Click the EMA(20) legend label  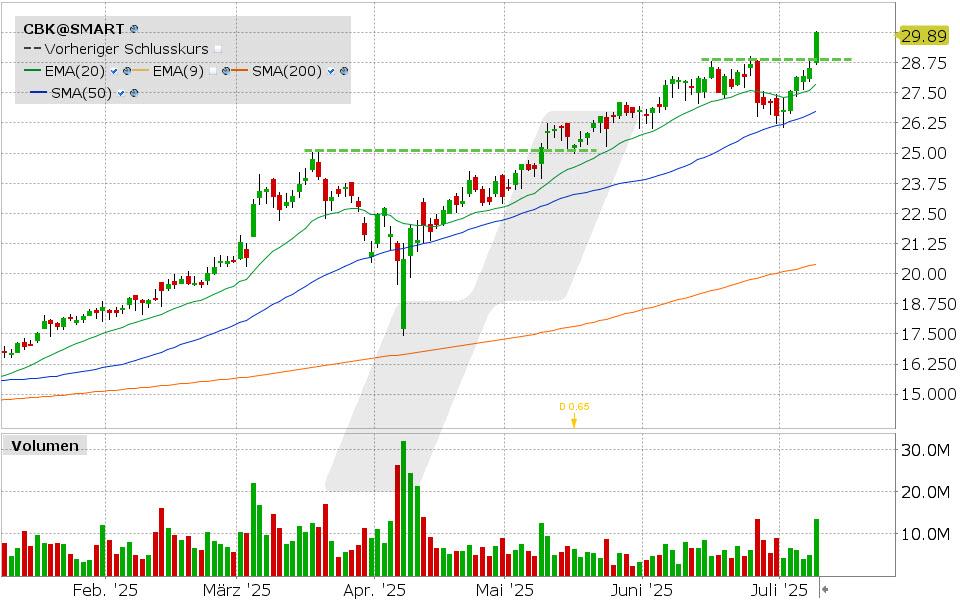pos(75,71)
